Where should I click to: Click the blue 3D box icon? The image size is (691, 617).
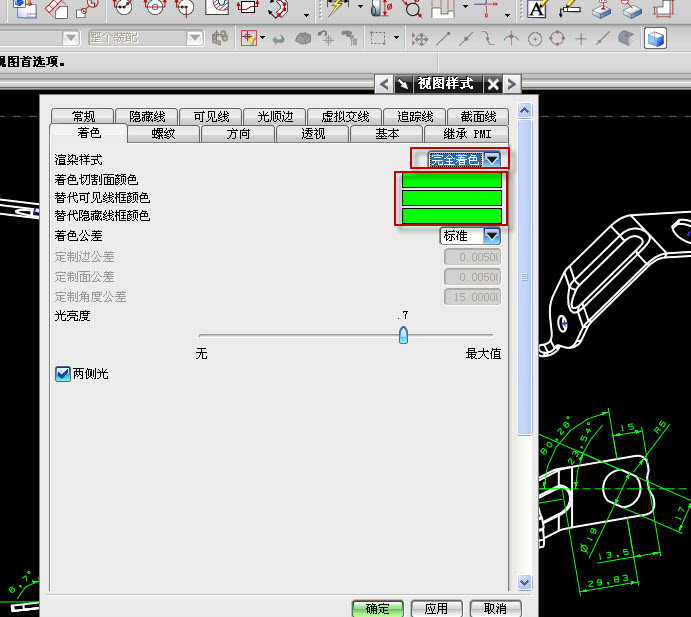point(655,38)
